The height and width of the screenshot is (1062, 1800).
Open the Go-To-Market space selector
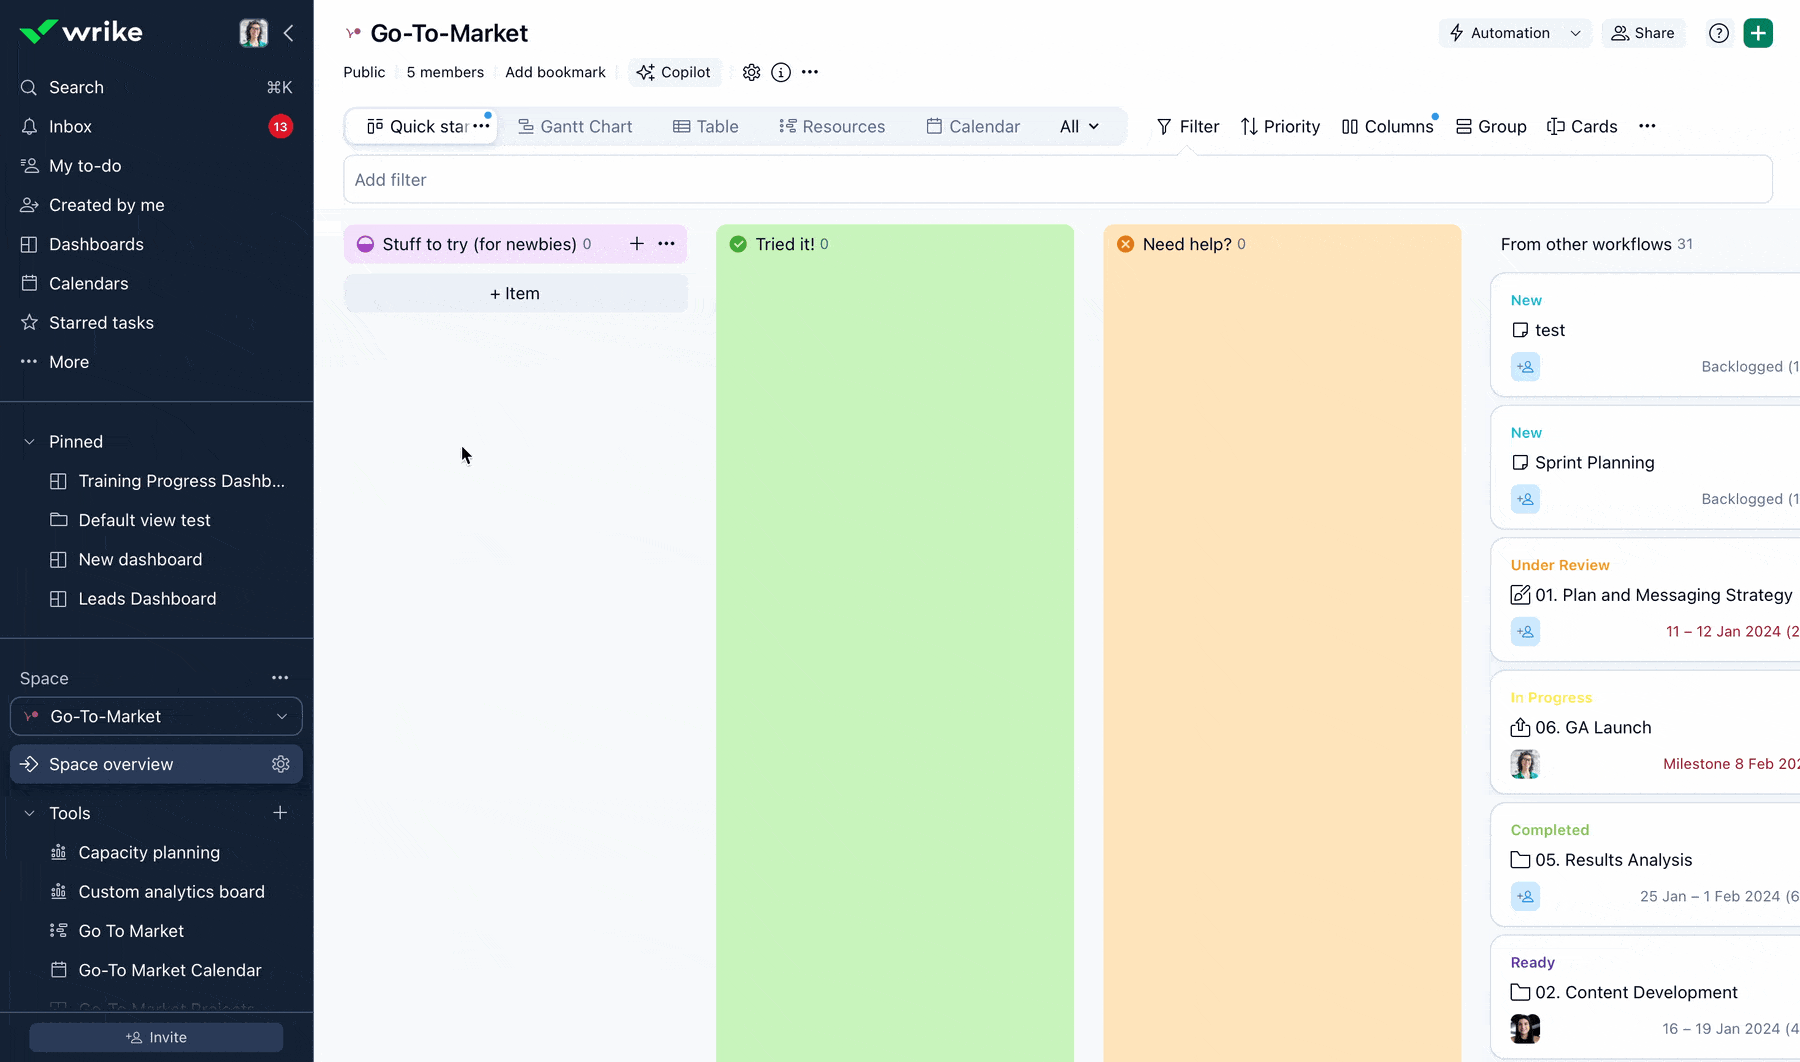click(156, 716)
